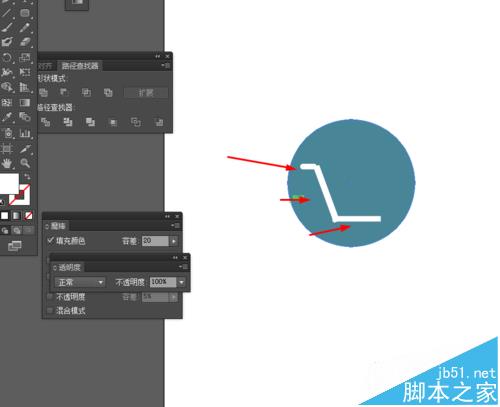Apply solid Color mode button

[5, 216]
